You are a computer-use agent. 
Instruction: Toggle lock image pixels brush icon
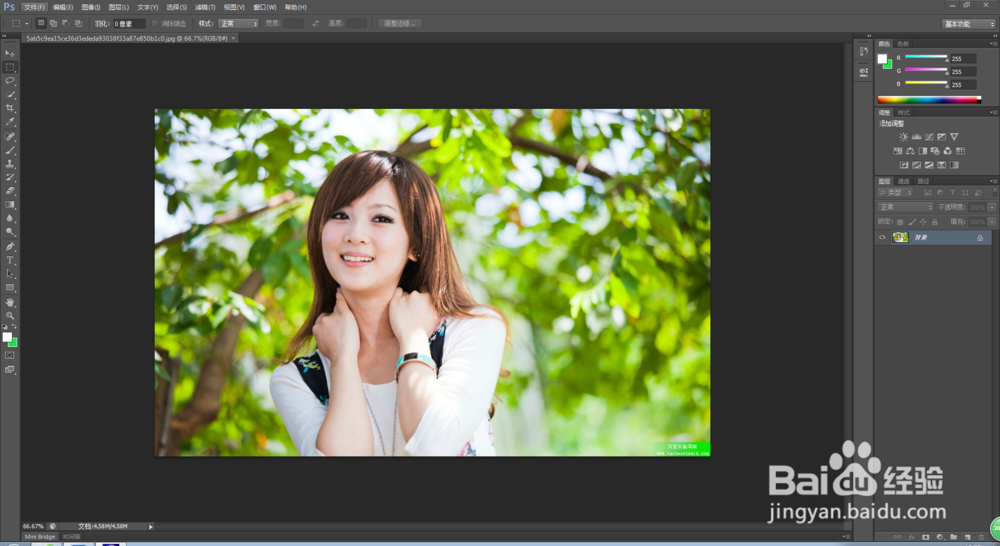coord(912,222)
